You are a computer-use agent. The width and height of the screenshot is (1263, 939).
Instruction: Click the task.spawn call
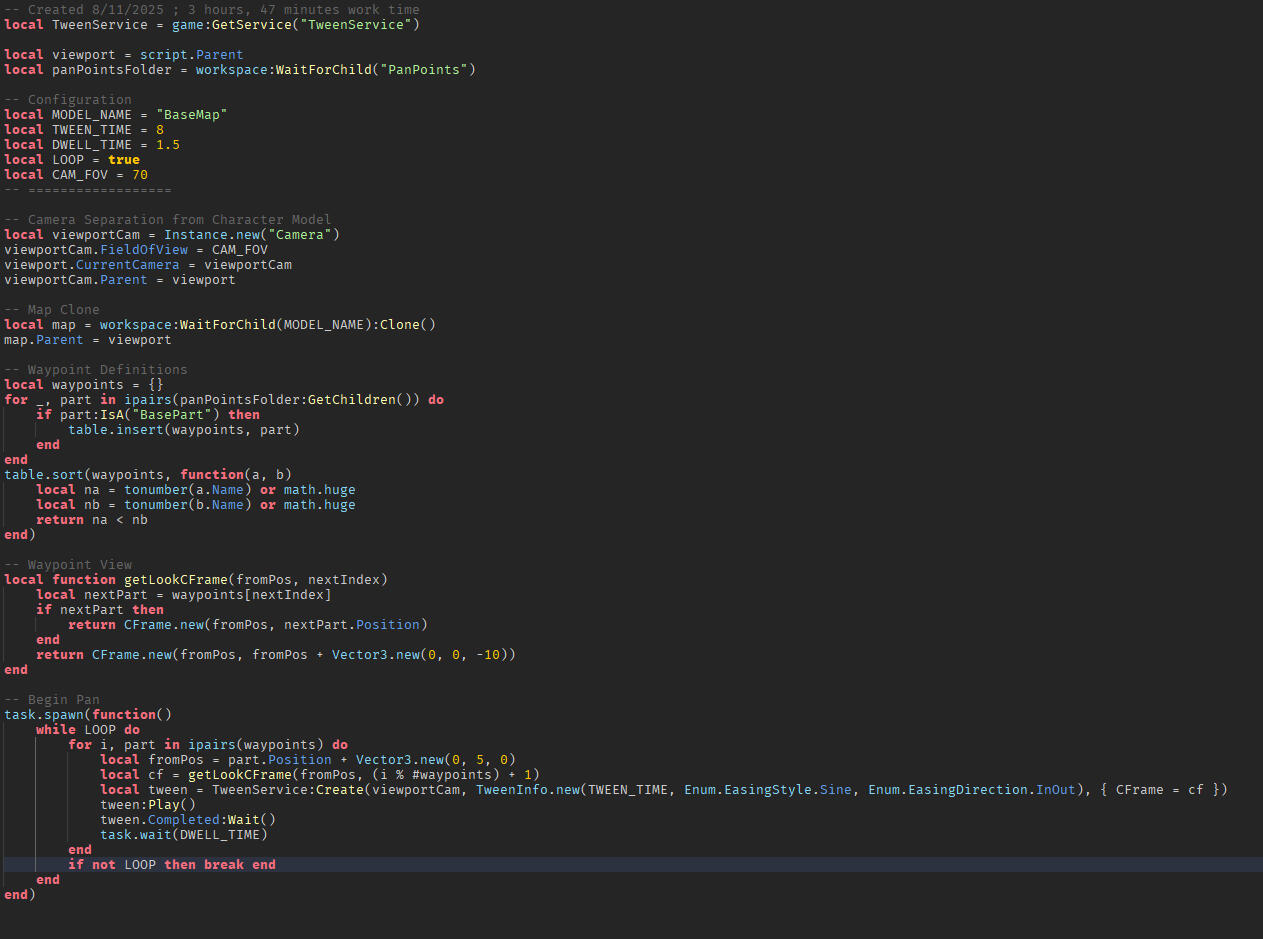tap(44, 714)
